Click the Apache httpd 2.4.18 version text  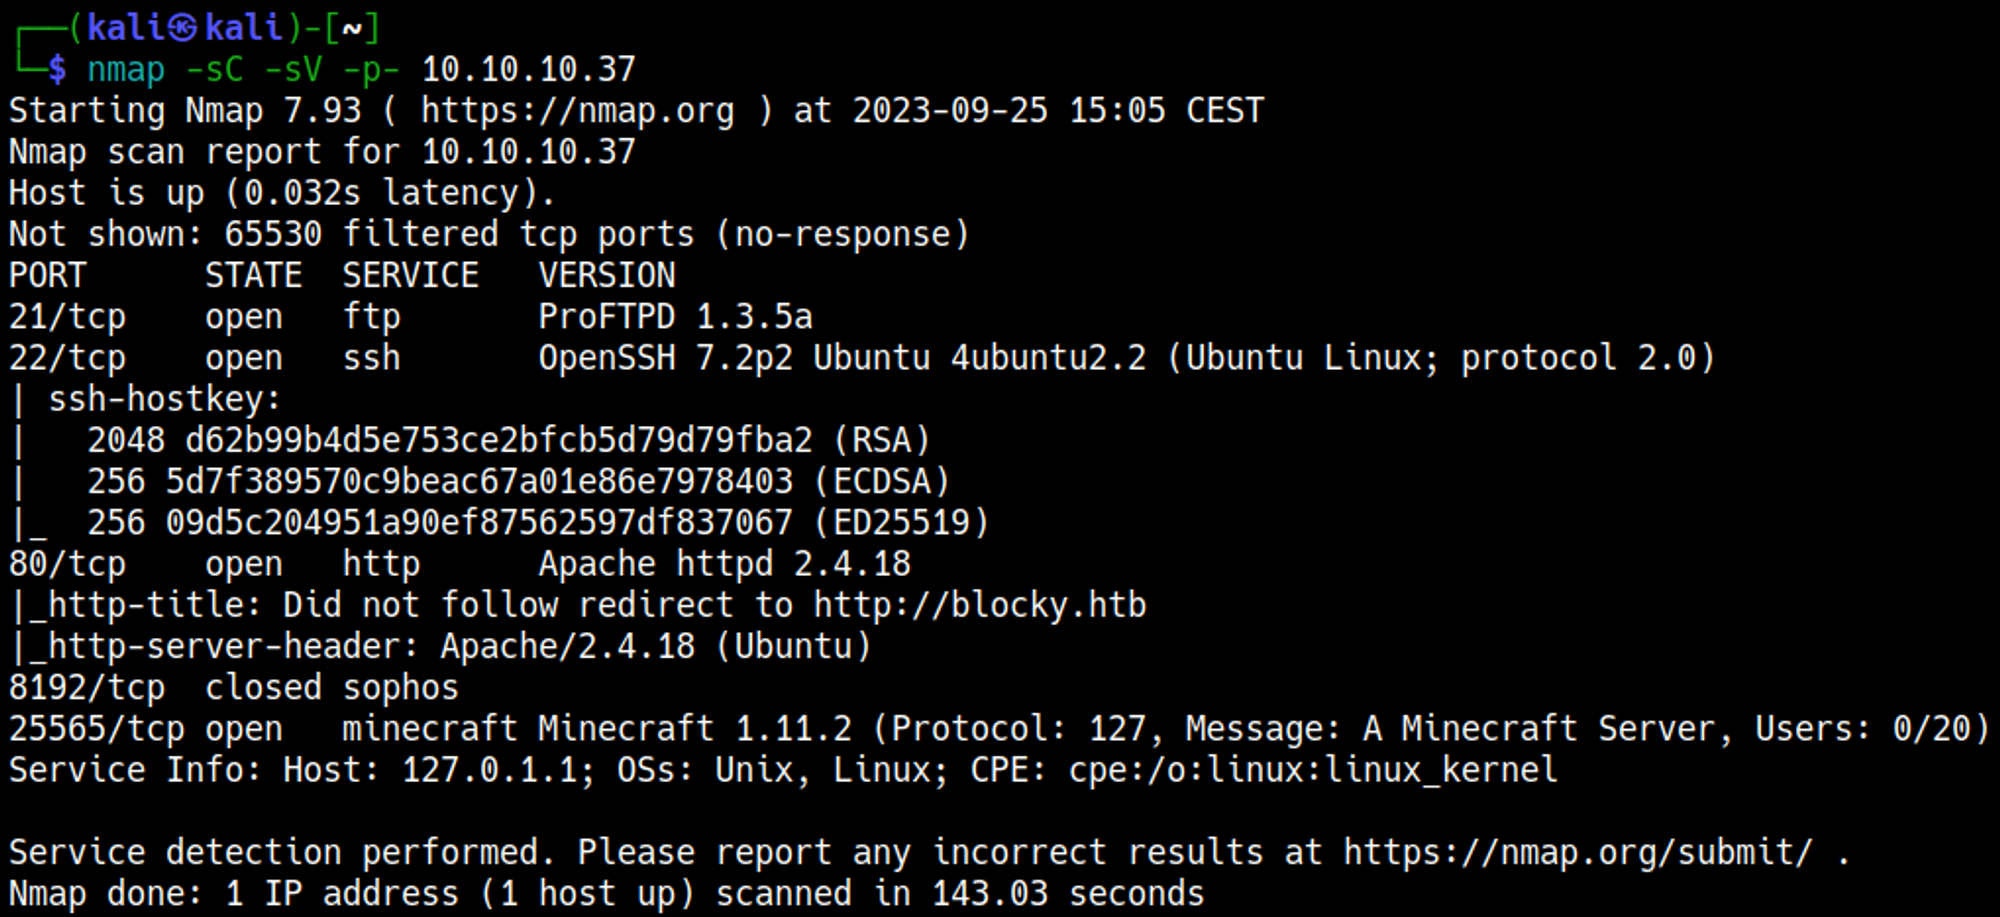pos(724,564)
